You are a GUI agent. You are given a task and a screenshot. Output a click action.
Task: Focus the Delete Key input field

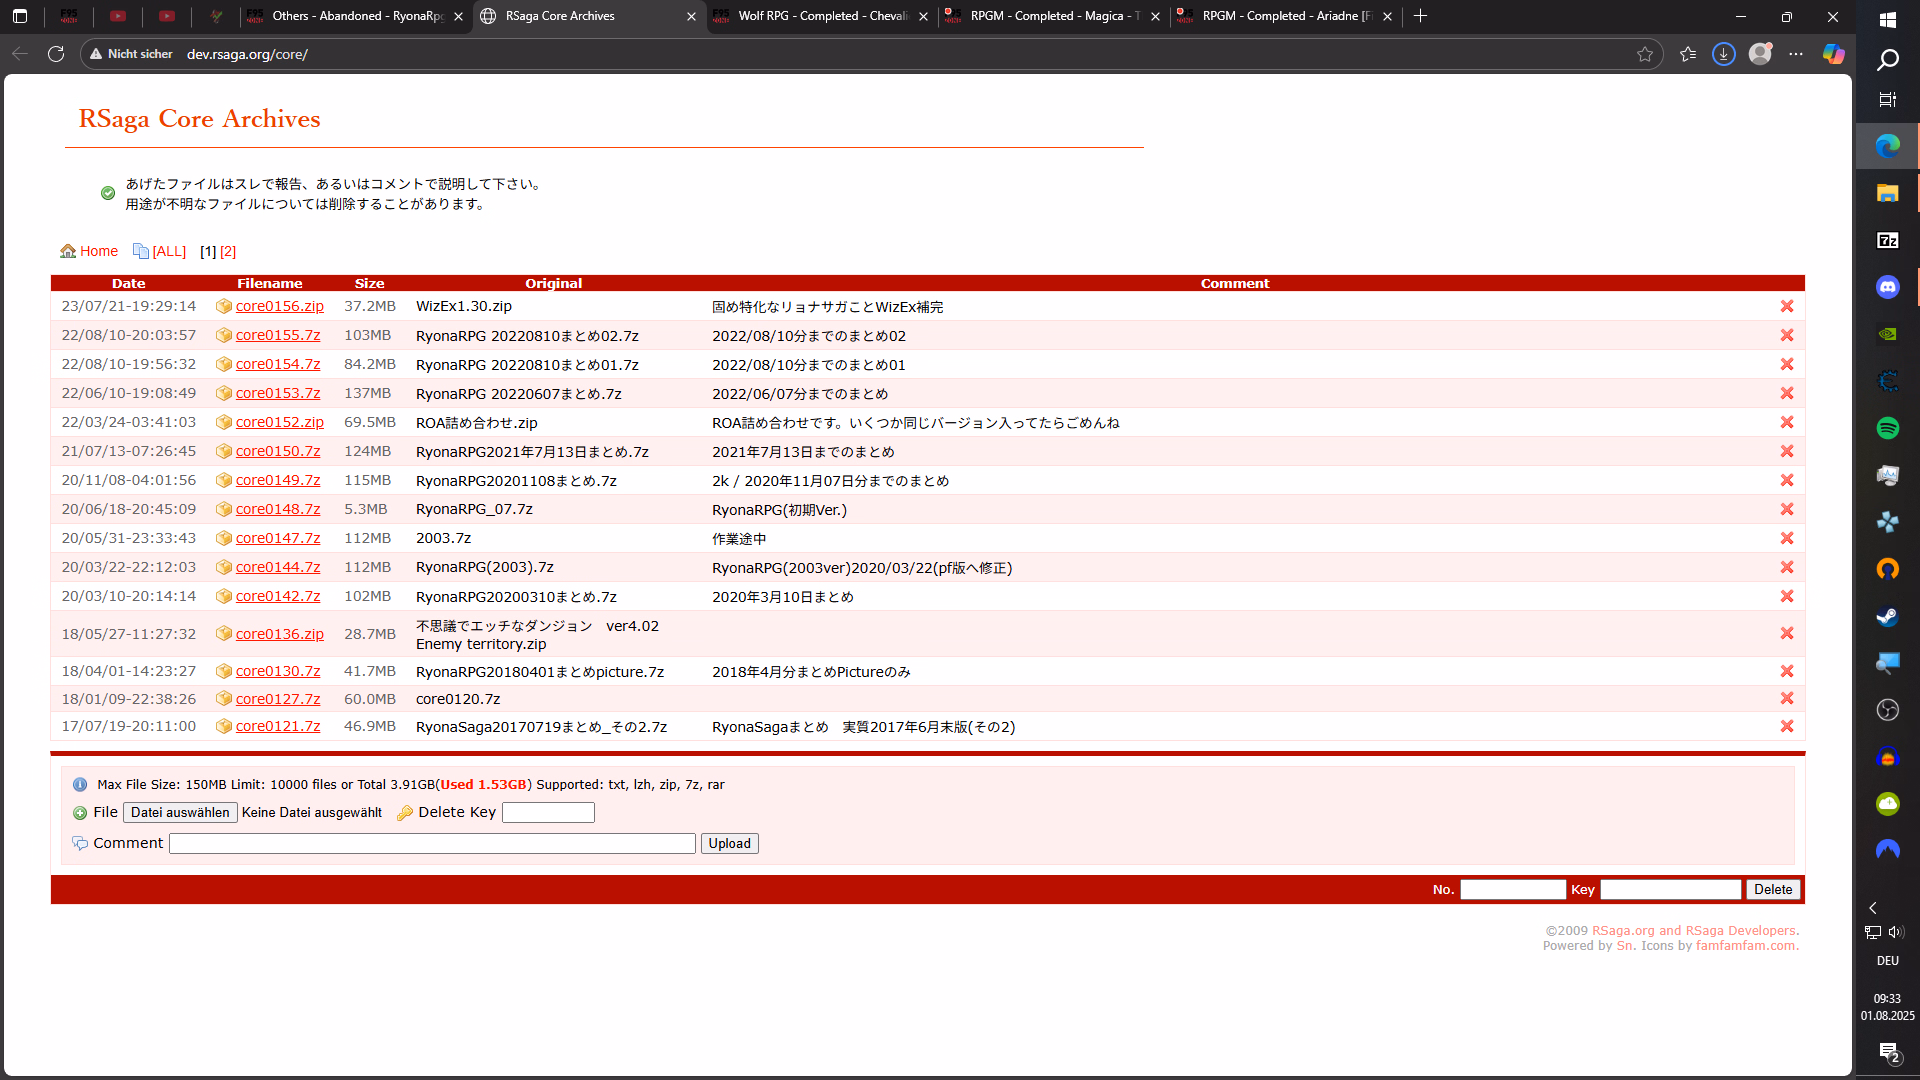(x=548, y=813)
